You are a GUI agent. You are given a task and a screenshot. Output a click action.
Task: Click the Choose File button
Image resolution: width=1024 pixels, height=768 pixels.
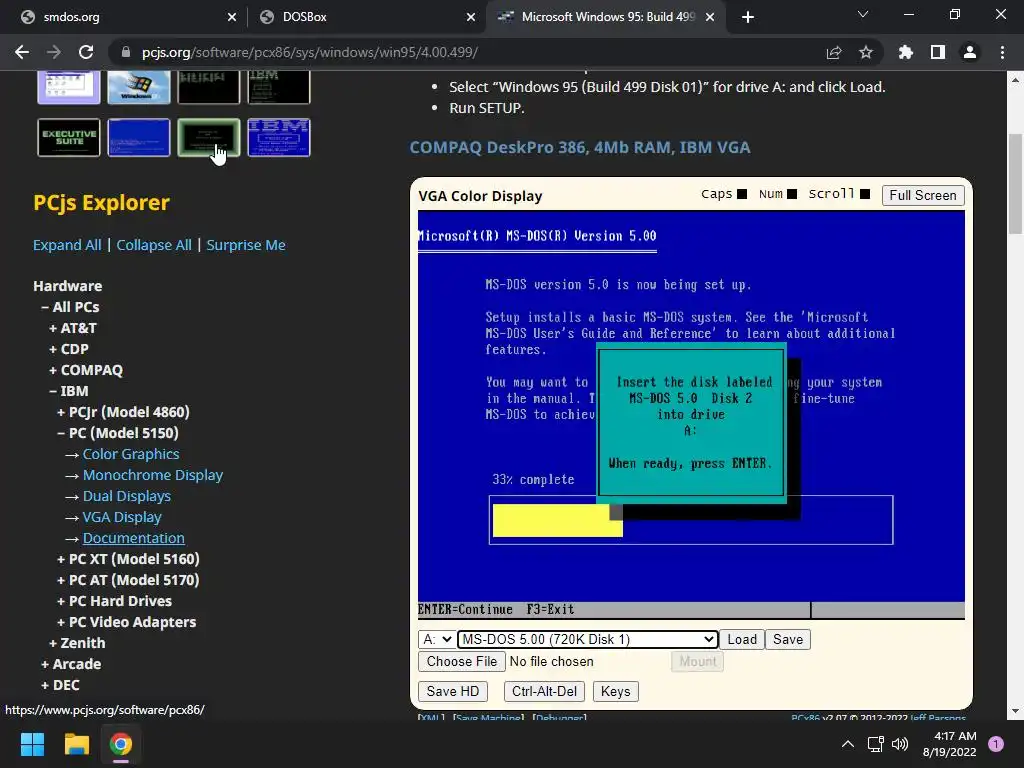tap(462, 662)
